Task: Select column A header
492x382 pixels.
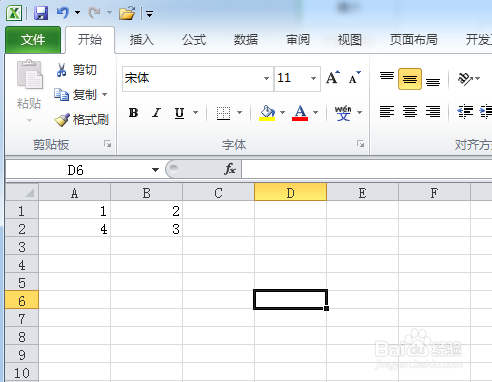Action: 74,192
